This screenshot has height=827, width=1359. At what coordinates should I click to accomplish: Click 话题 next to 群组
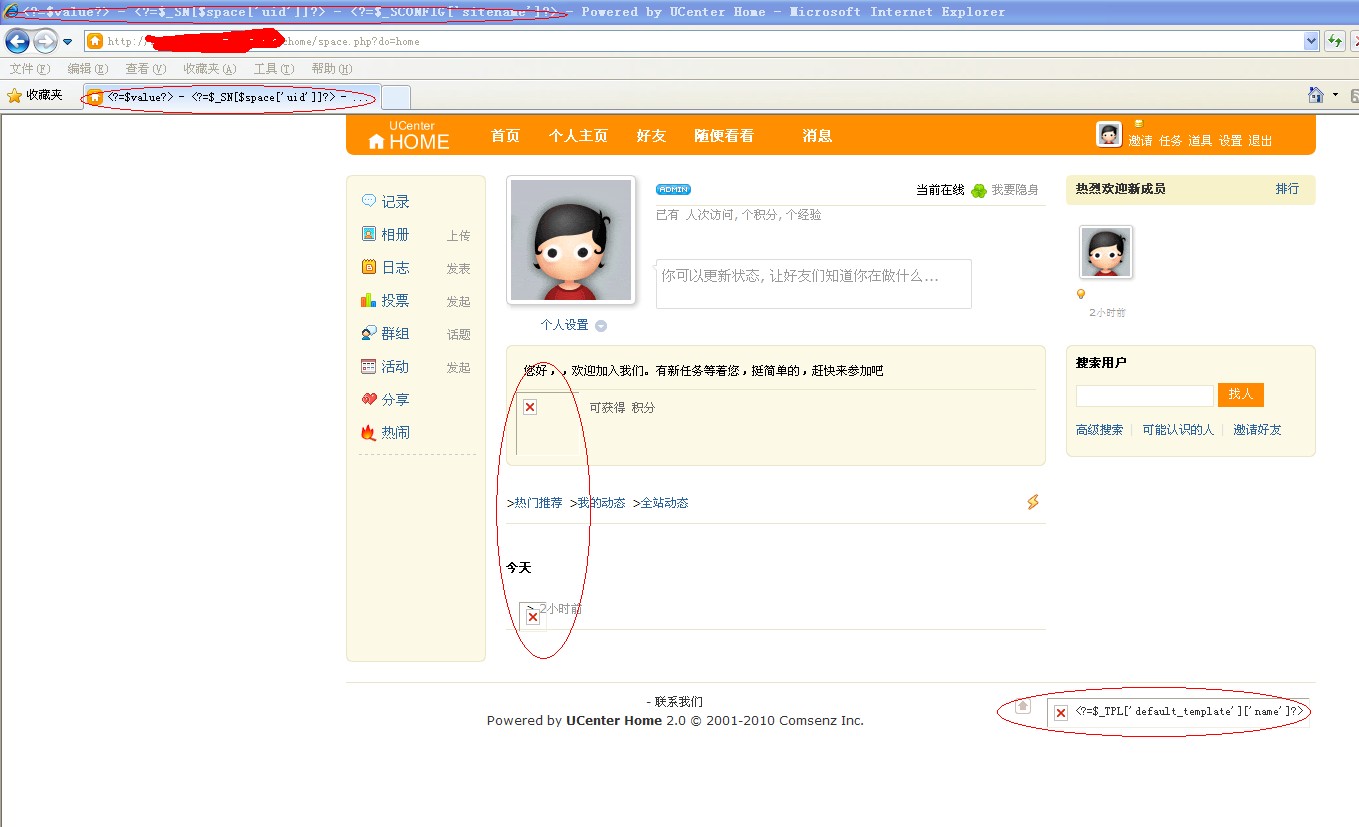coord(458,335)
